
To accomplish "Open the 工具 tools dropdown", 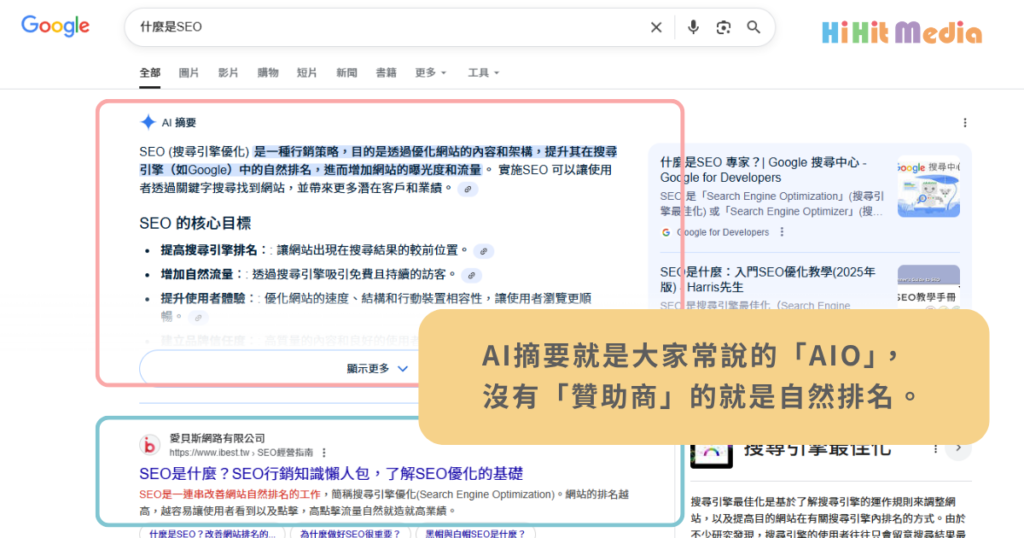I will tap(483, 73).
